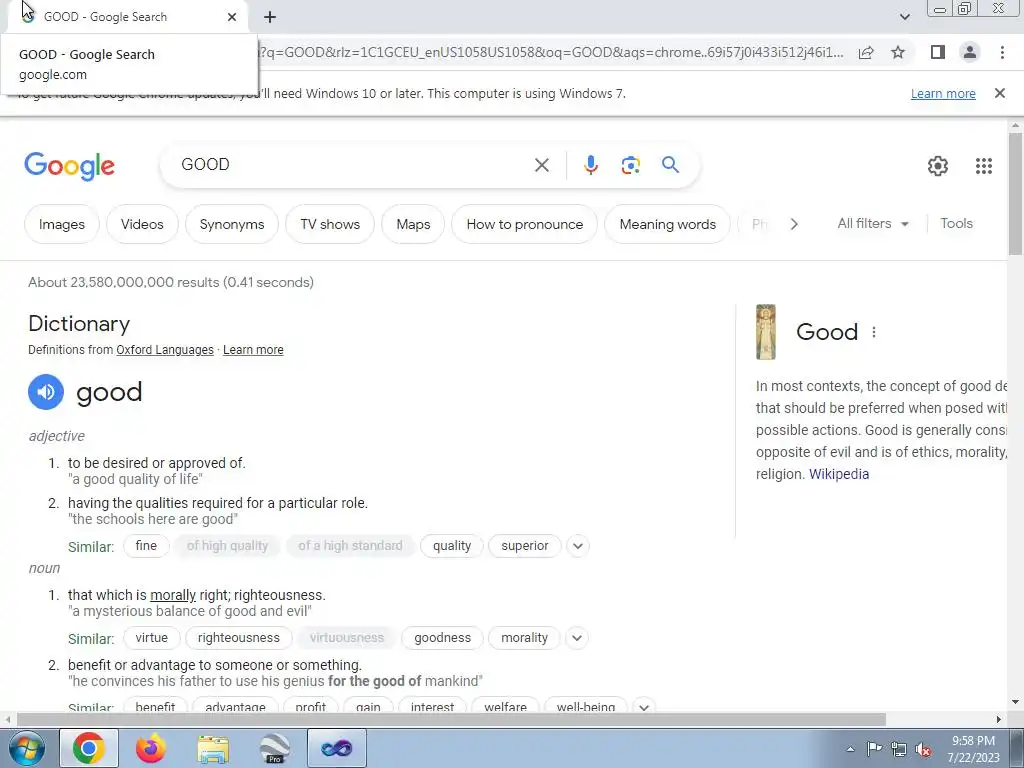Select How to pronounce chip

point(524,224)
